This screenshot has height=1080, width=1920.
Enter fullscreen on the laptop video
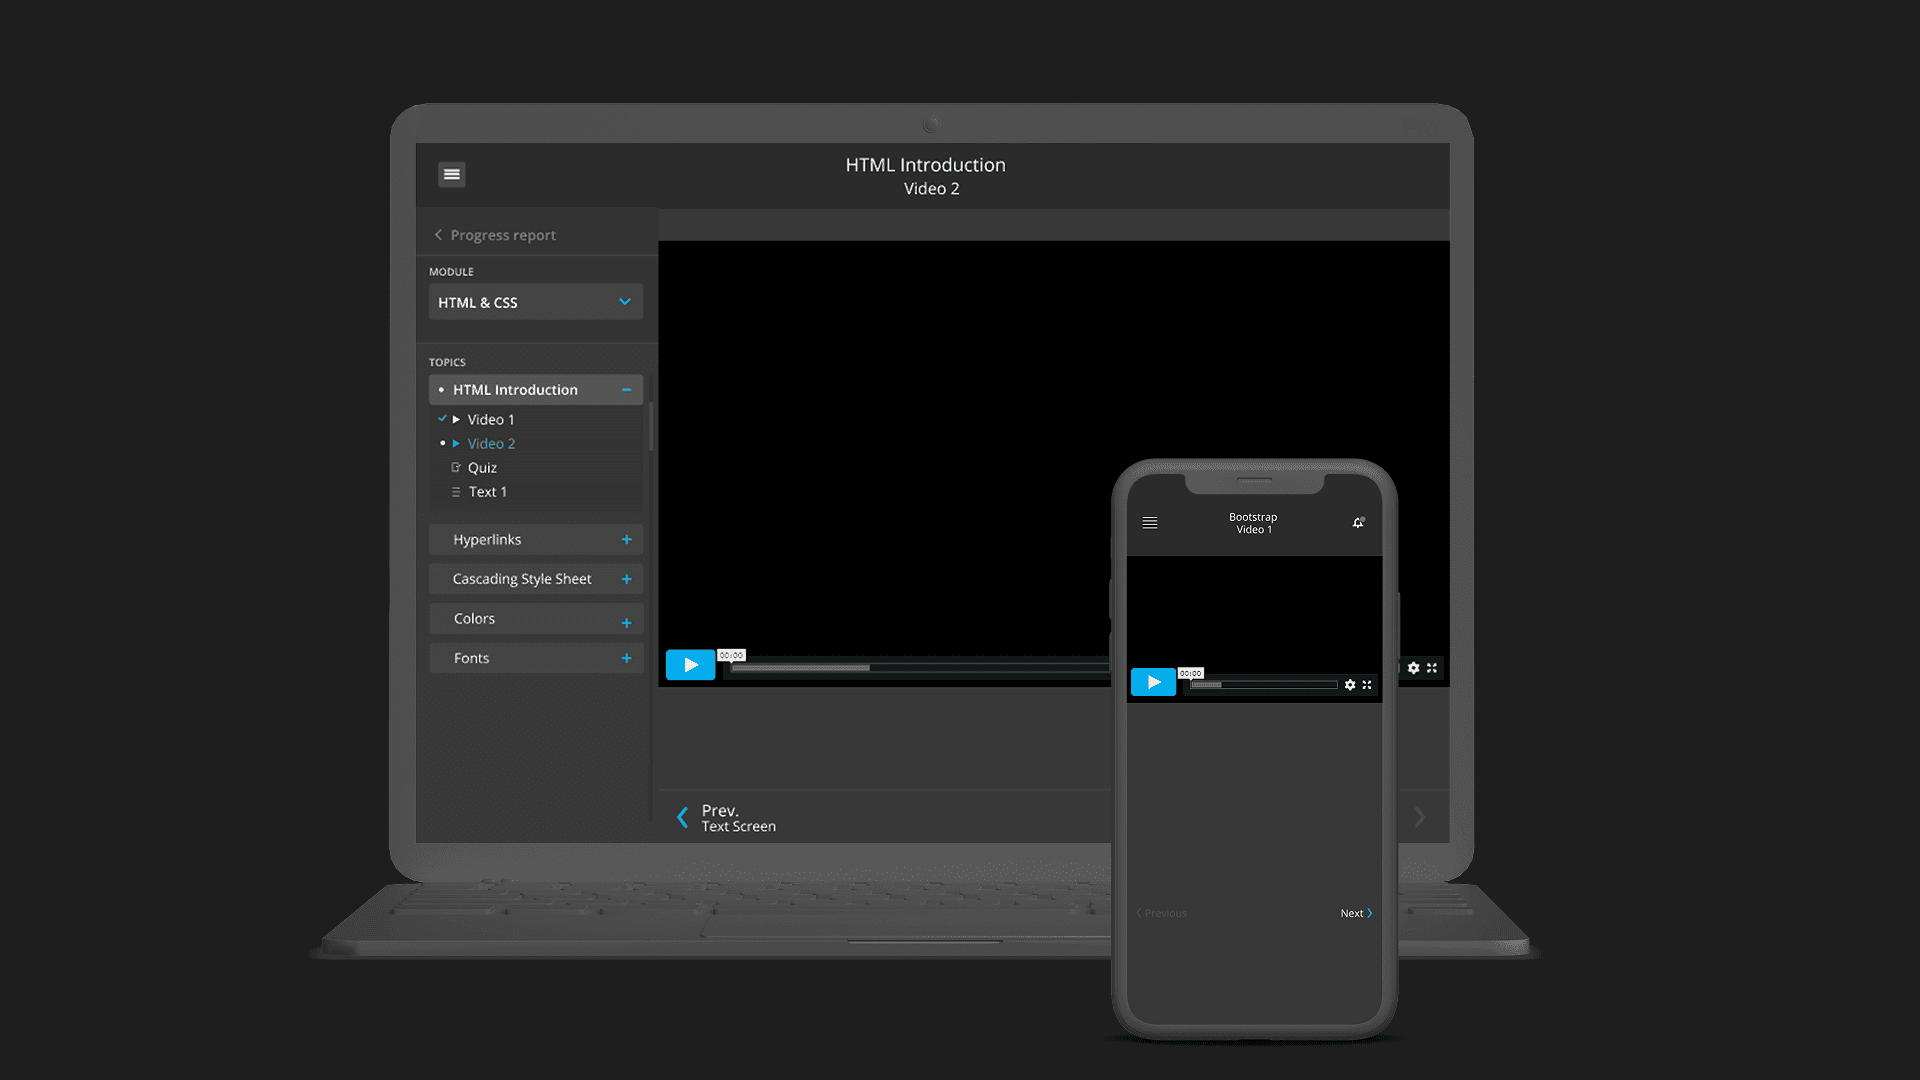point(1432,668)
